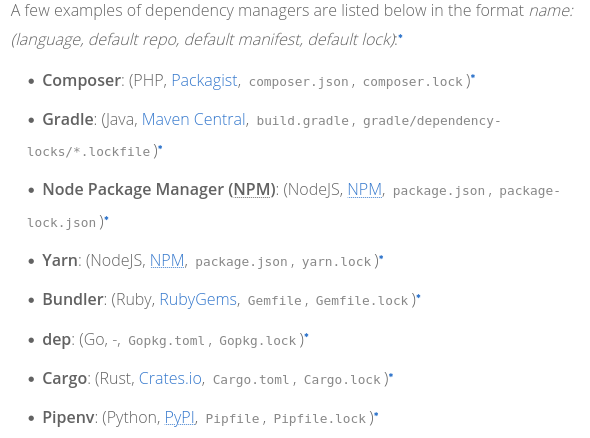Click blue dot marker after Pipfile.lock
Image resolution: width=590 pixels, height=438 pixels.
(376, 414)
